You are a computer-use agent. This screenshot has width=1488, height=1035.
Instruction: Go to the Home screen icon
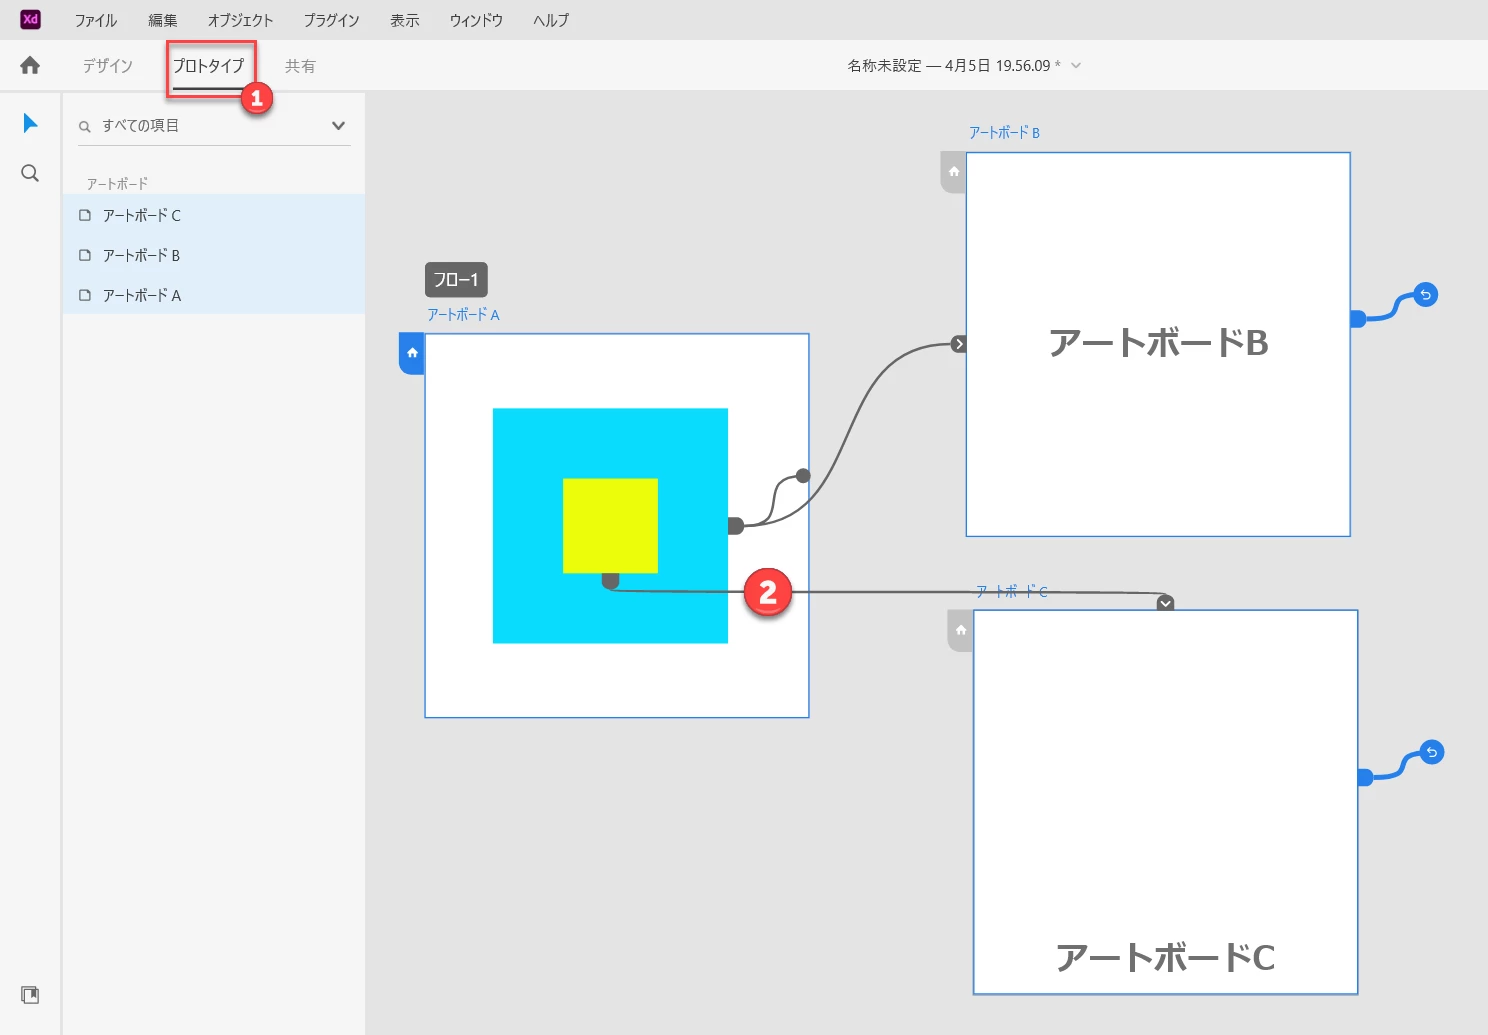tap(30, 65)
